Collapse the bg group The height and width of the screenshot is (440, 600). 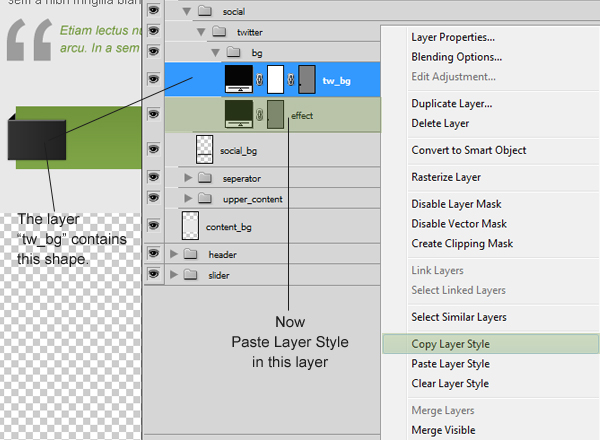216,53
